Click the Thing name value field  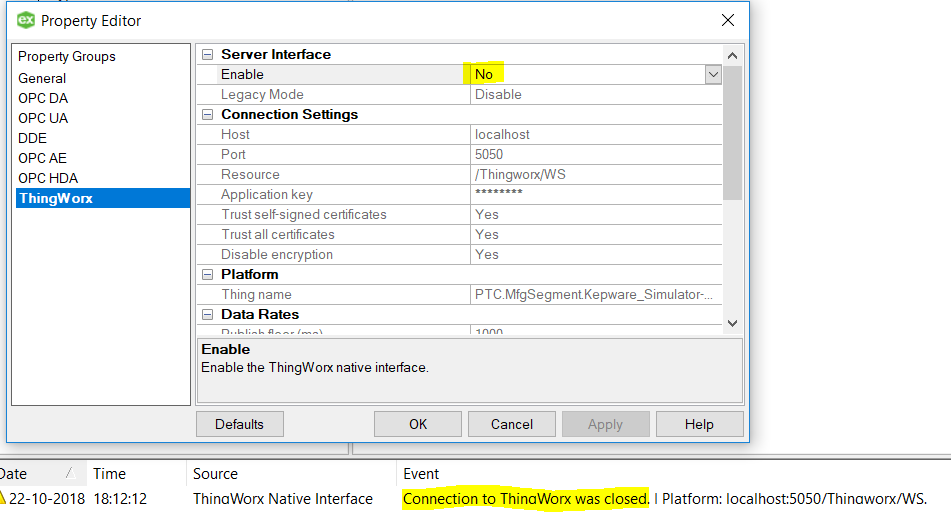pos(596,295)
